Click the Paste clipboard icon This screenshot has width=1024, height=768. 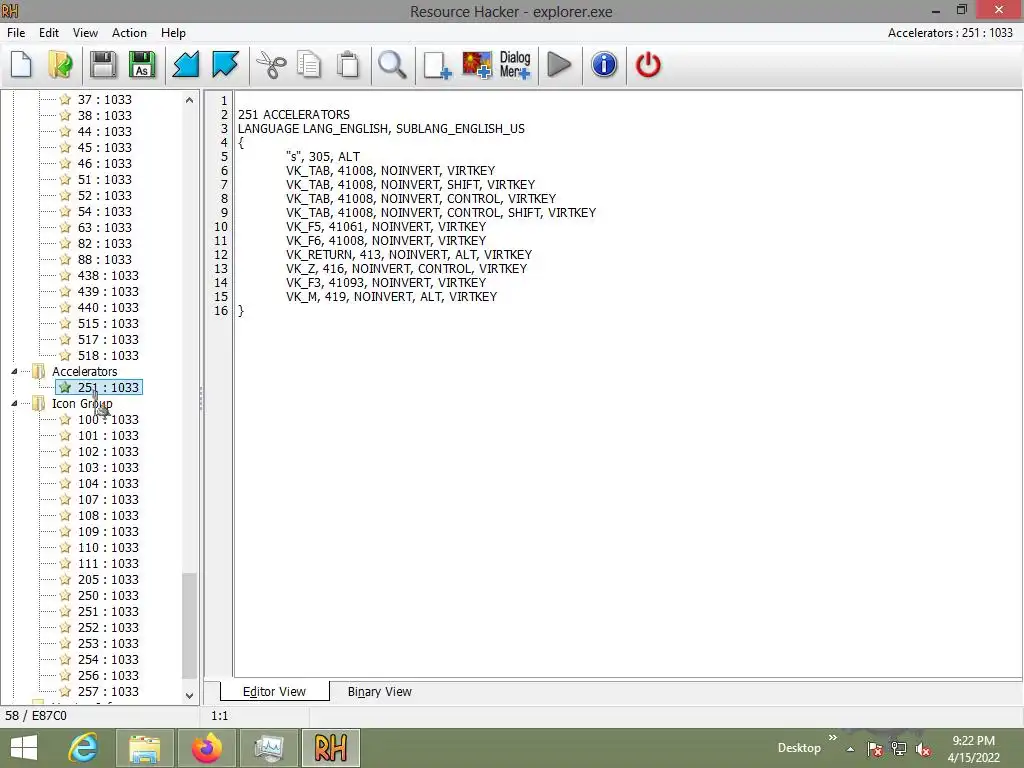[348, 65]
